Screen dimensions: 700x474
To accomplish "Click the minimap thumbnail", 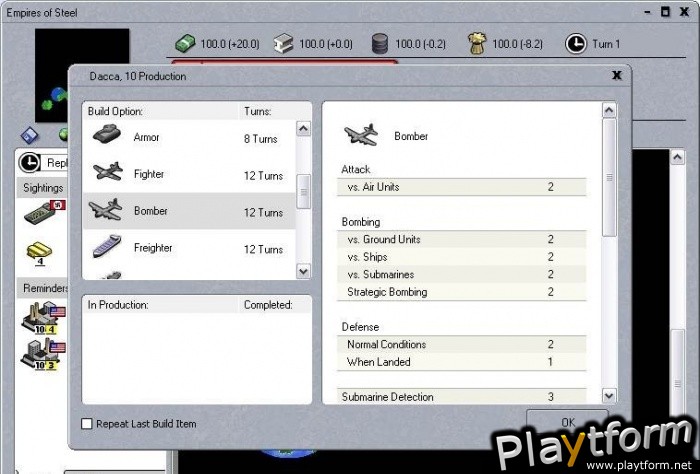I will (82, 76).
